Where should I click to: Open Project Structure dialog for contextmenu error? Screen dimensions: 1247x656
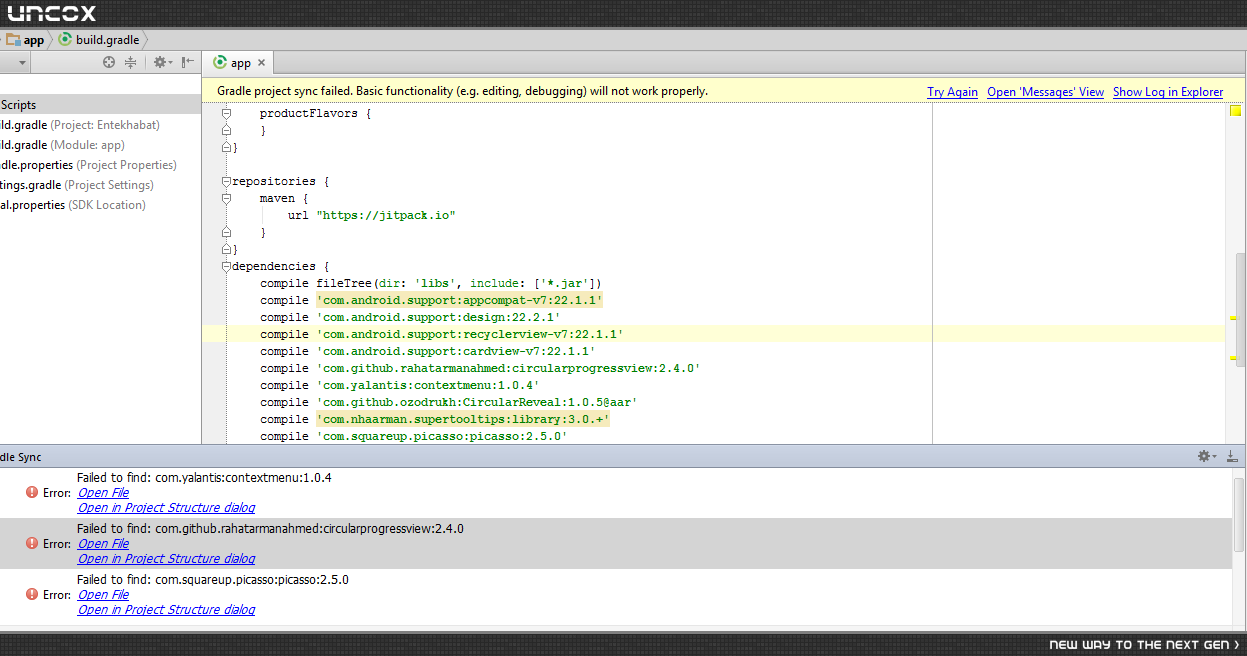click(166, 508)
